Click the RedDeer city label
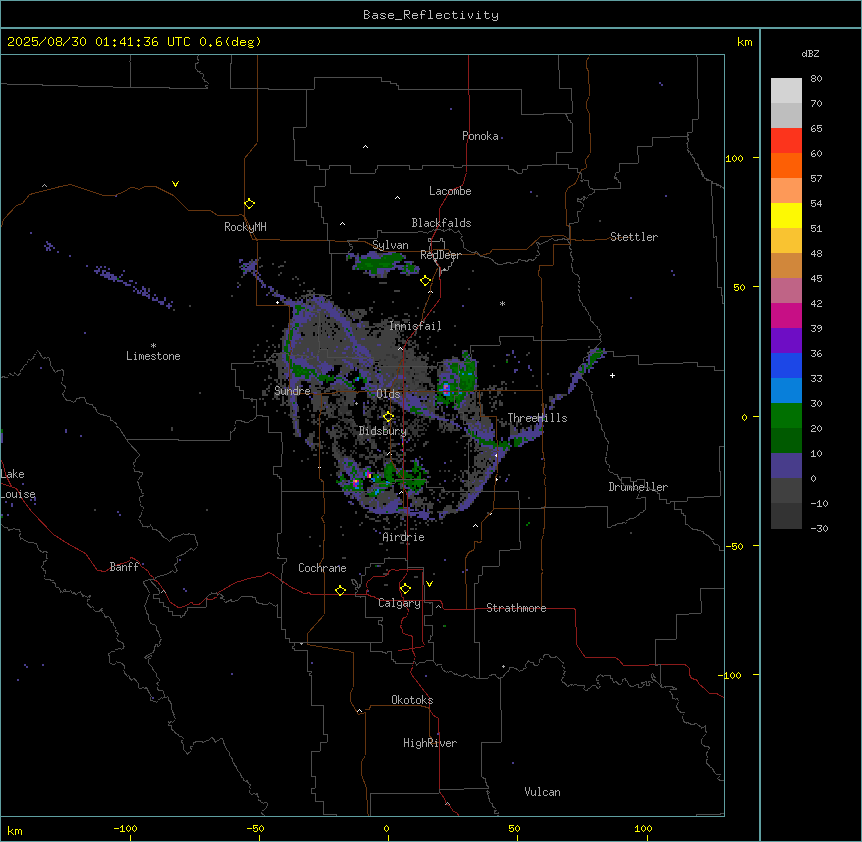The width and height of the screenshot is (862, 842). (x=440, y=255)
